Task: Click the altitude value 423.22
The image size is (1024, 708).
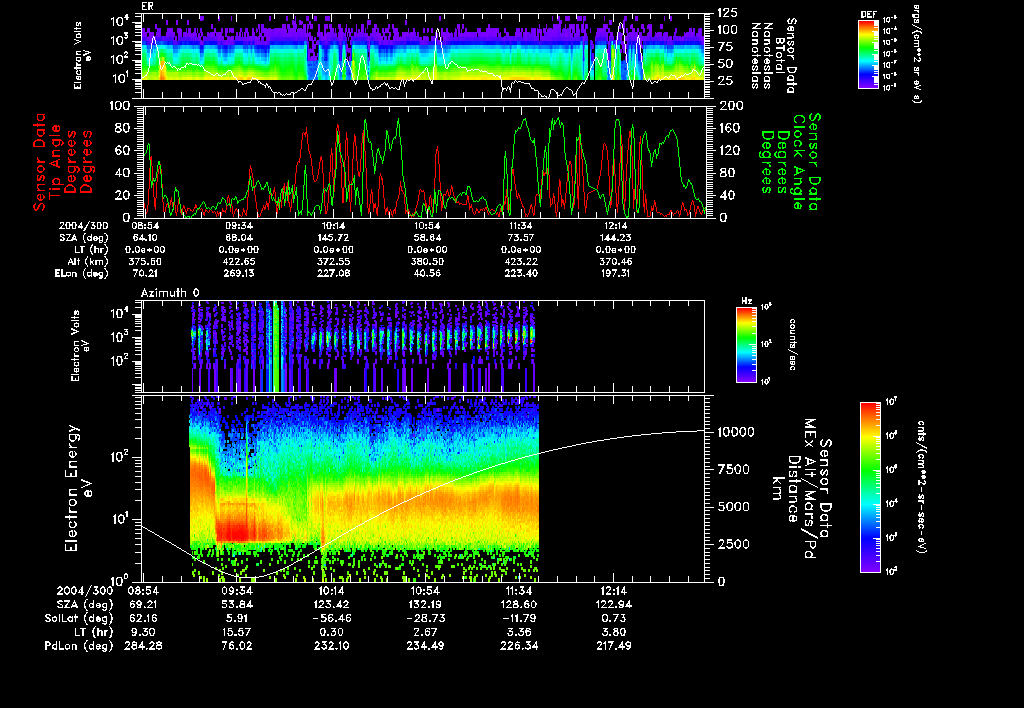Action: (x=520, y=262)
